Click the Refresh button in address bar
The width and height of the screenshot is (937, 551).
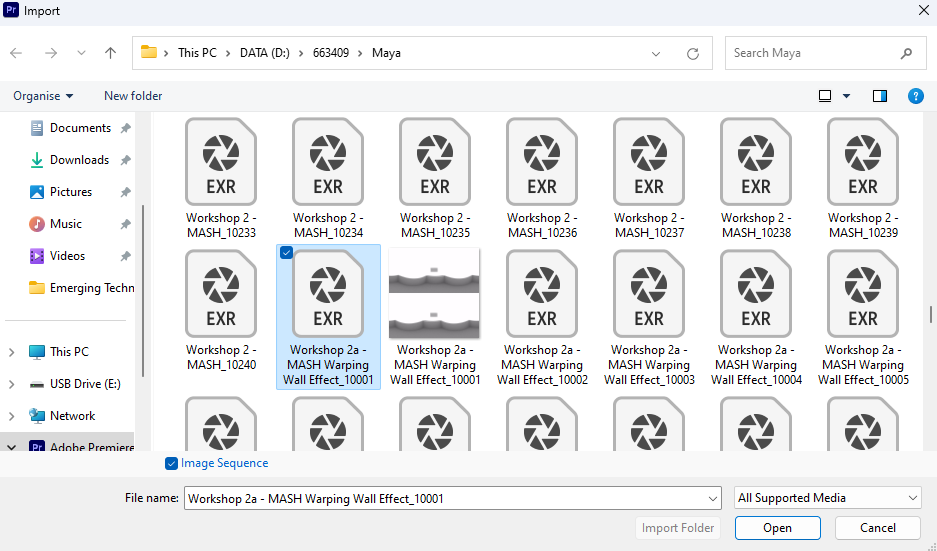[692, 54]
